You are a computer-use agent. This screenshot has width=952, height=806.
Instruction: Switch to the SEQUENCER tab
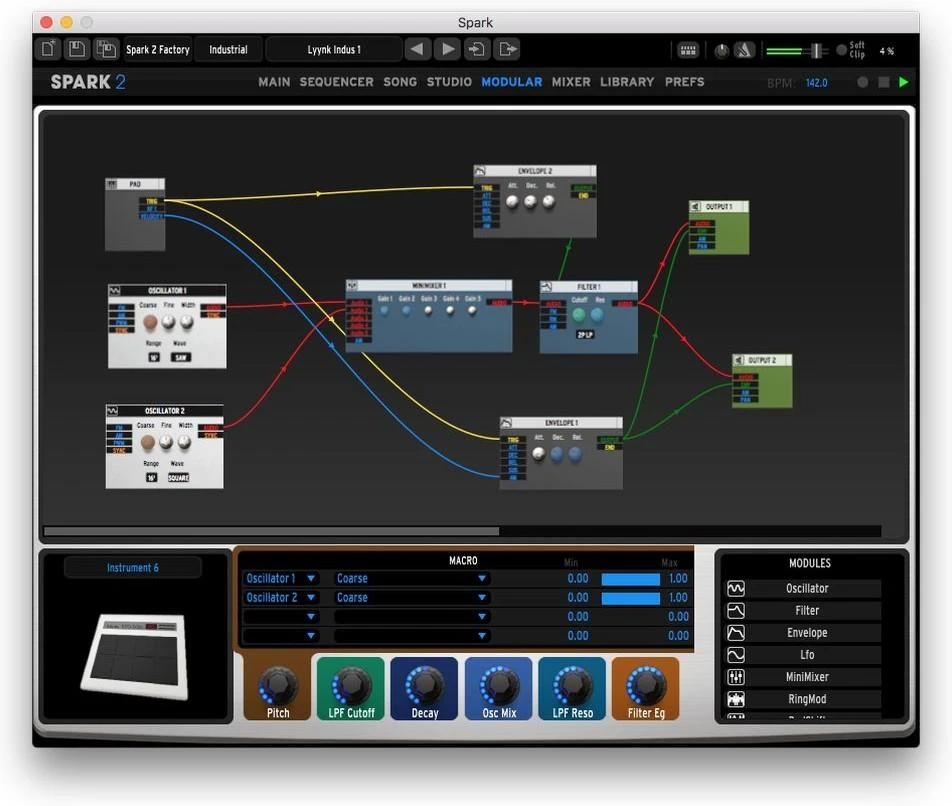[336, 82]
